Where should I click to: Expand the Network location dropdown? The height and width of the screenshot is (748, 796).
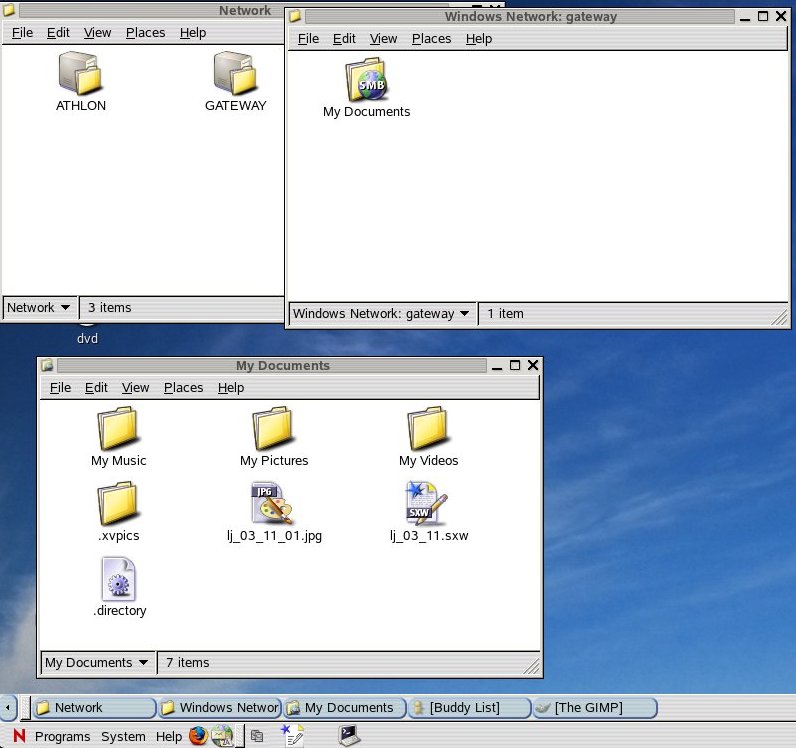39,308
